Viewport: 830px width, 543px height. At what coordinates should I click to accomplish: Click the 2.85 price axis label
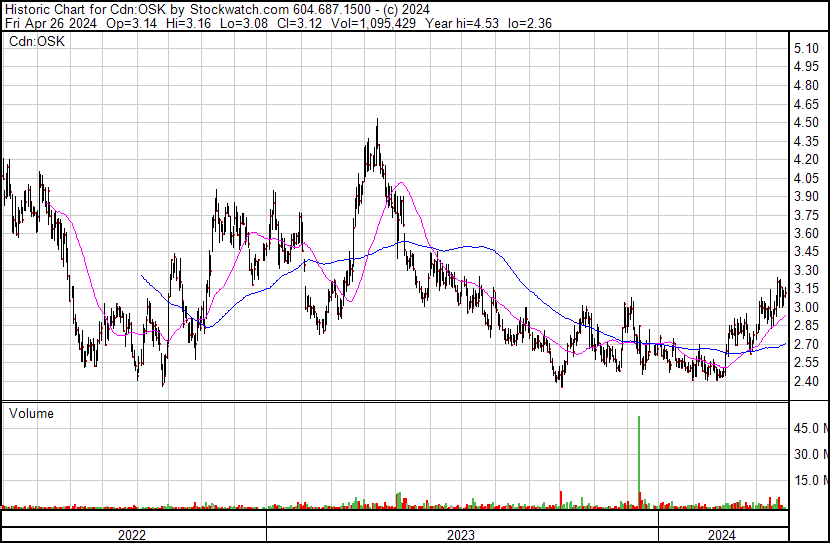click(x=806, y=325)
